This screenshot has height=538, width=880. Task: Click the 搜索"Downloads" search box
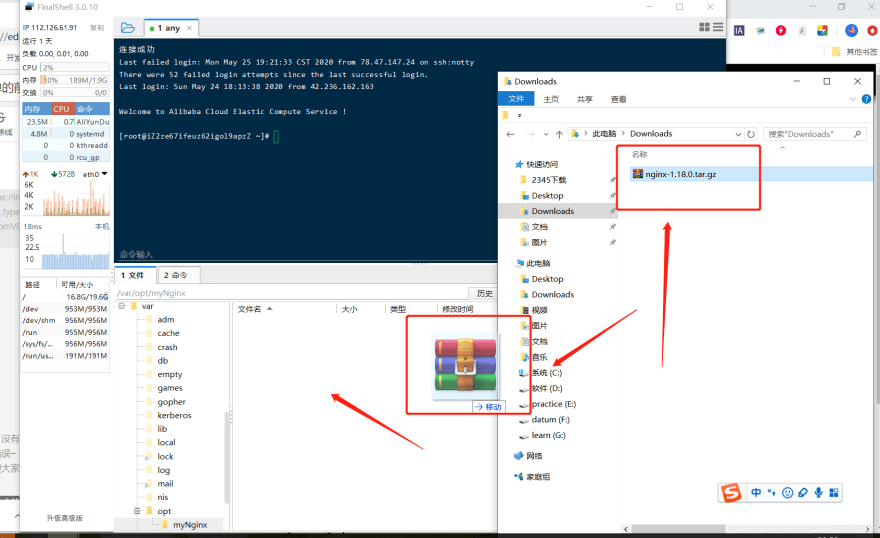[x=815, y=134]
